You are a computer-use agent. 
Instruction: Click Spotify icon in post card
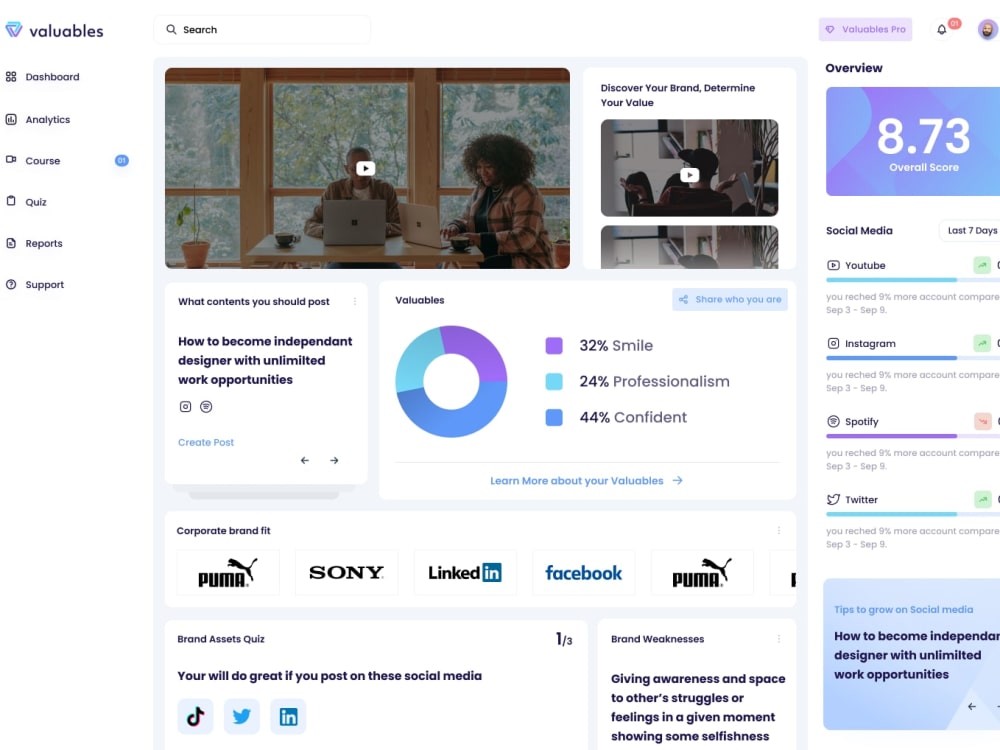[206, 406]
